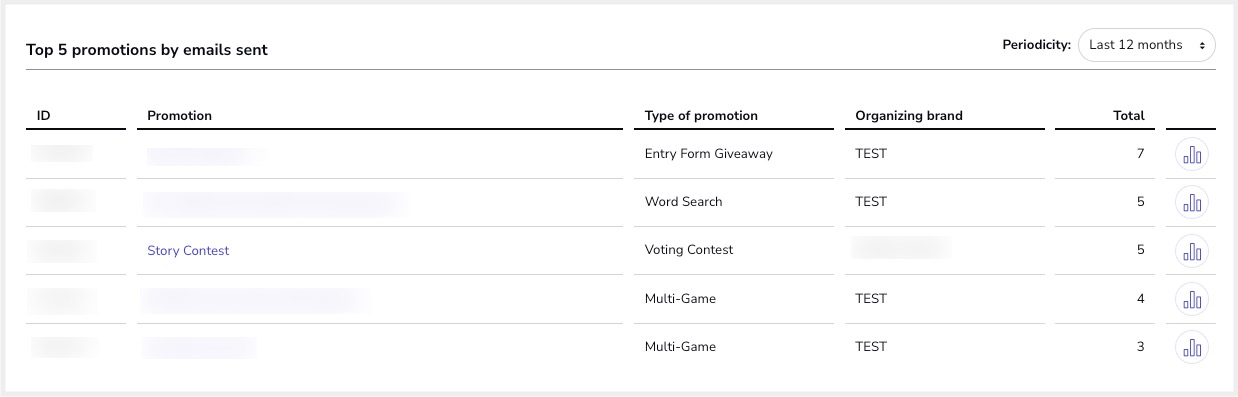Click the Organizing brand column header
1238x397 pixels.
(x=909, y=116)
